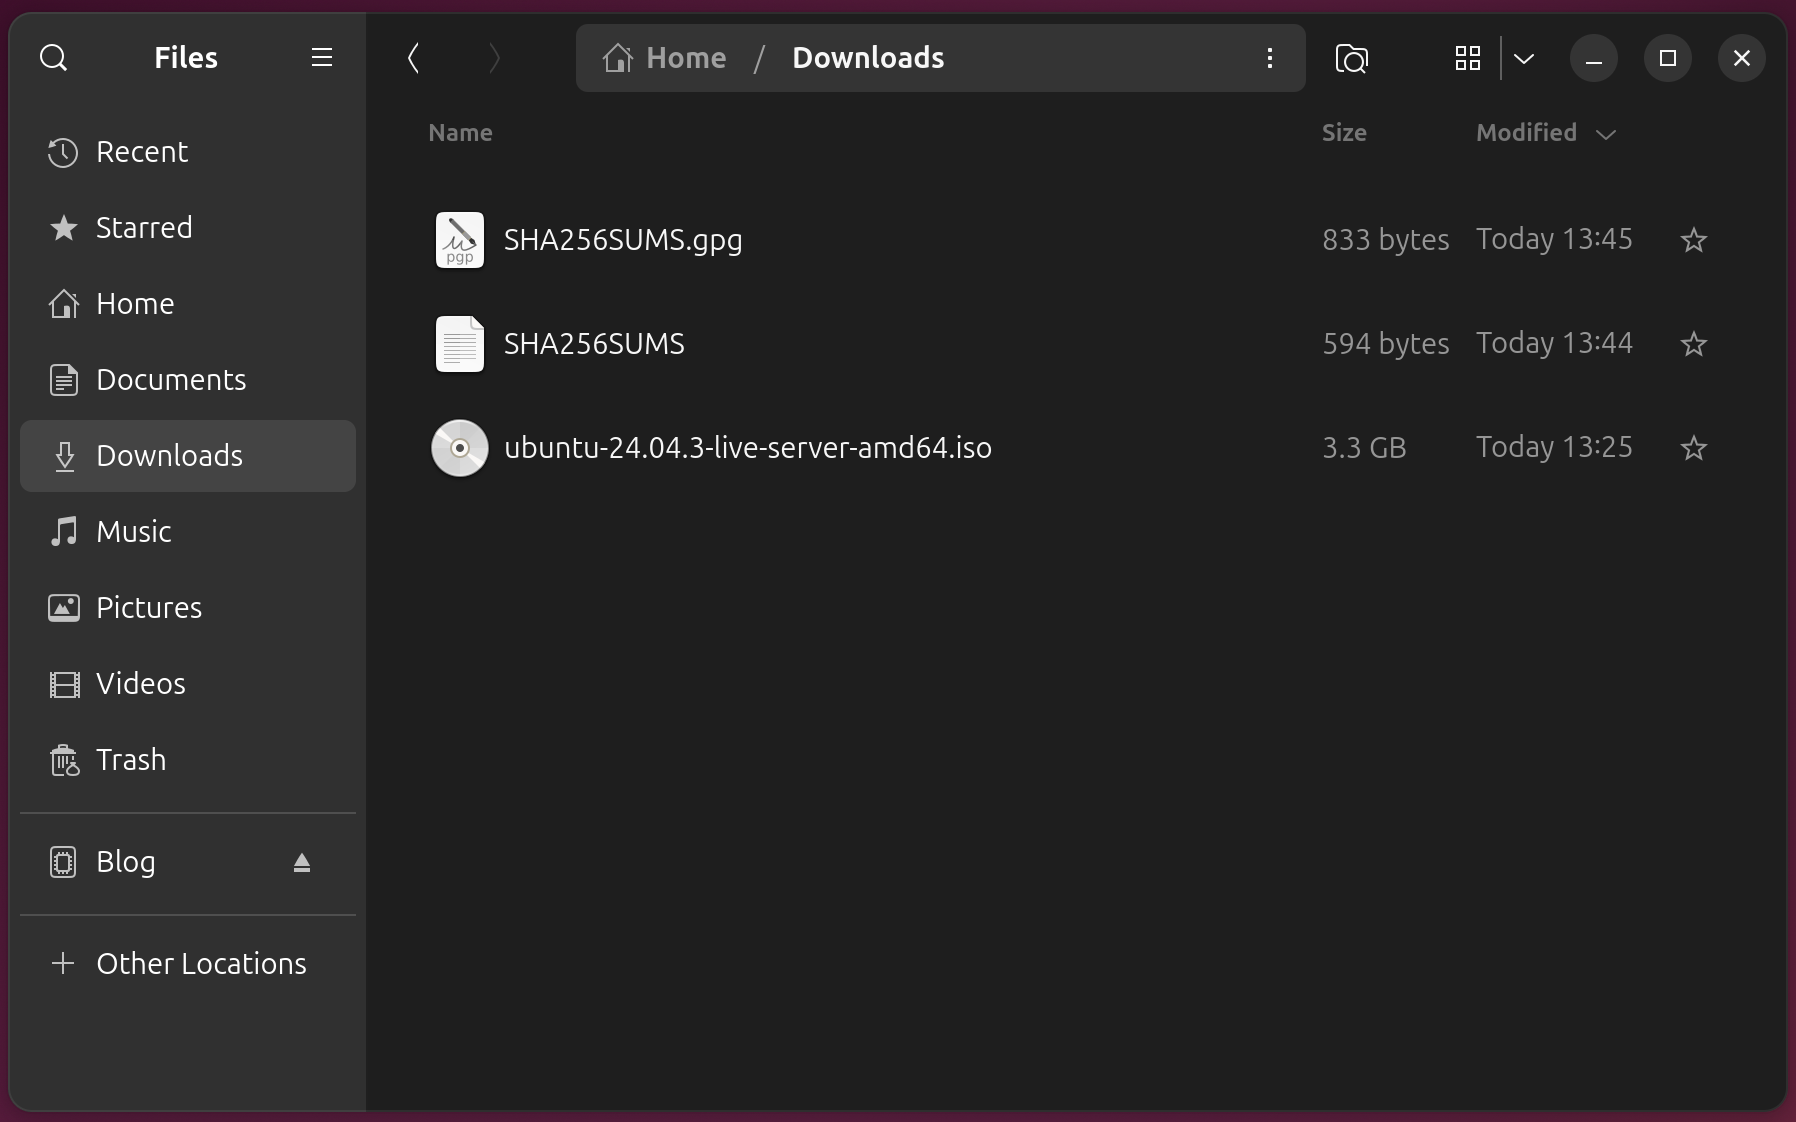Image resolution: width=1796 pixels, height=1122 pixels.
Task: Toggle sort order on Modified column
Action: [1545, 133]
